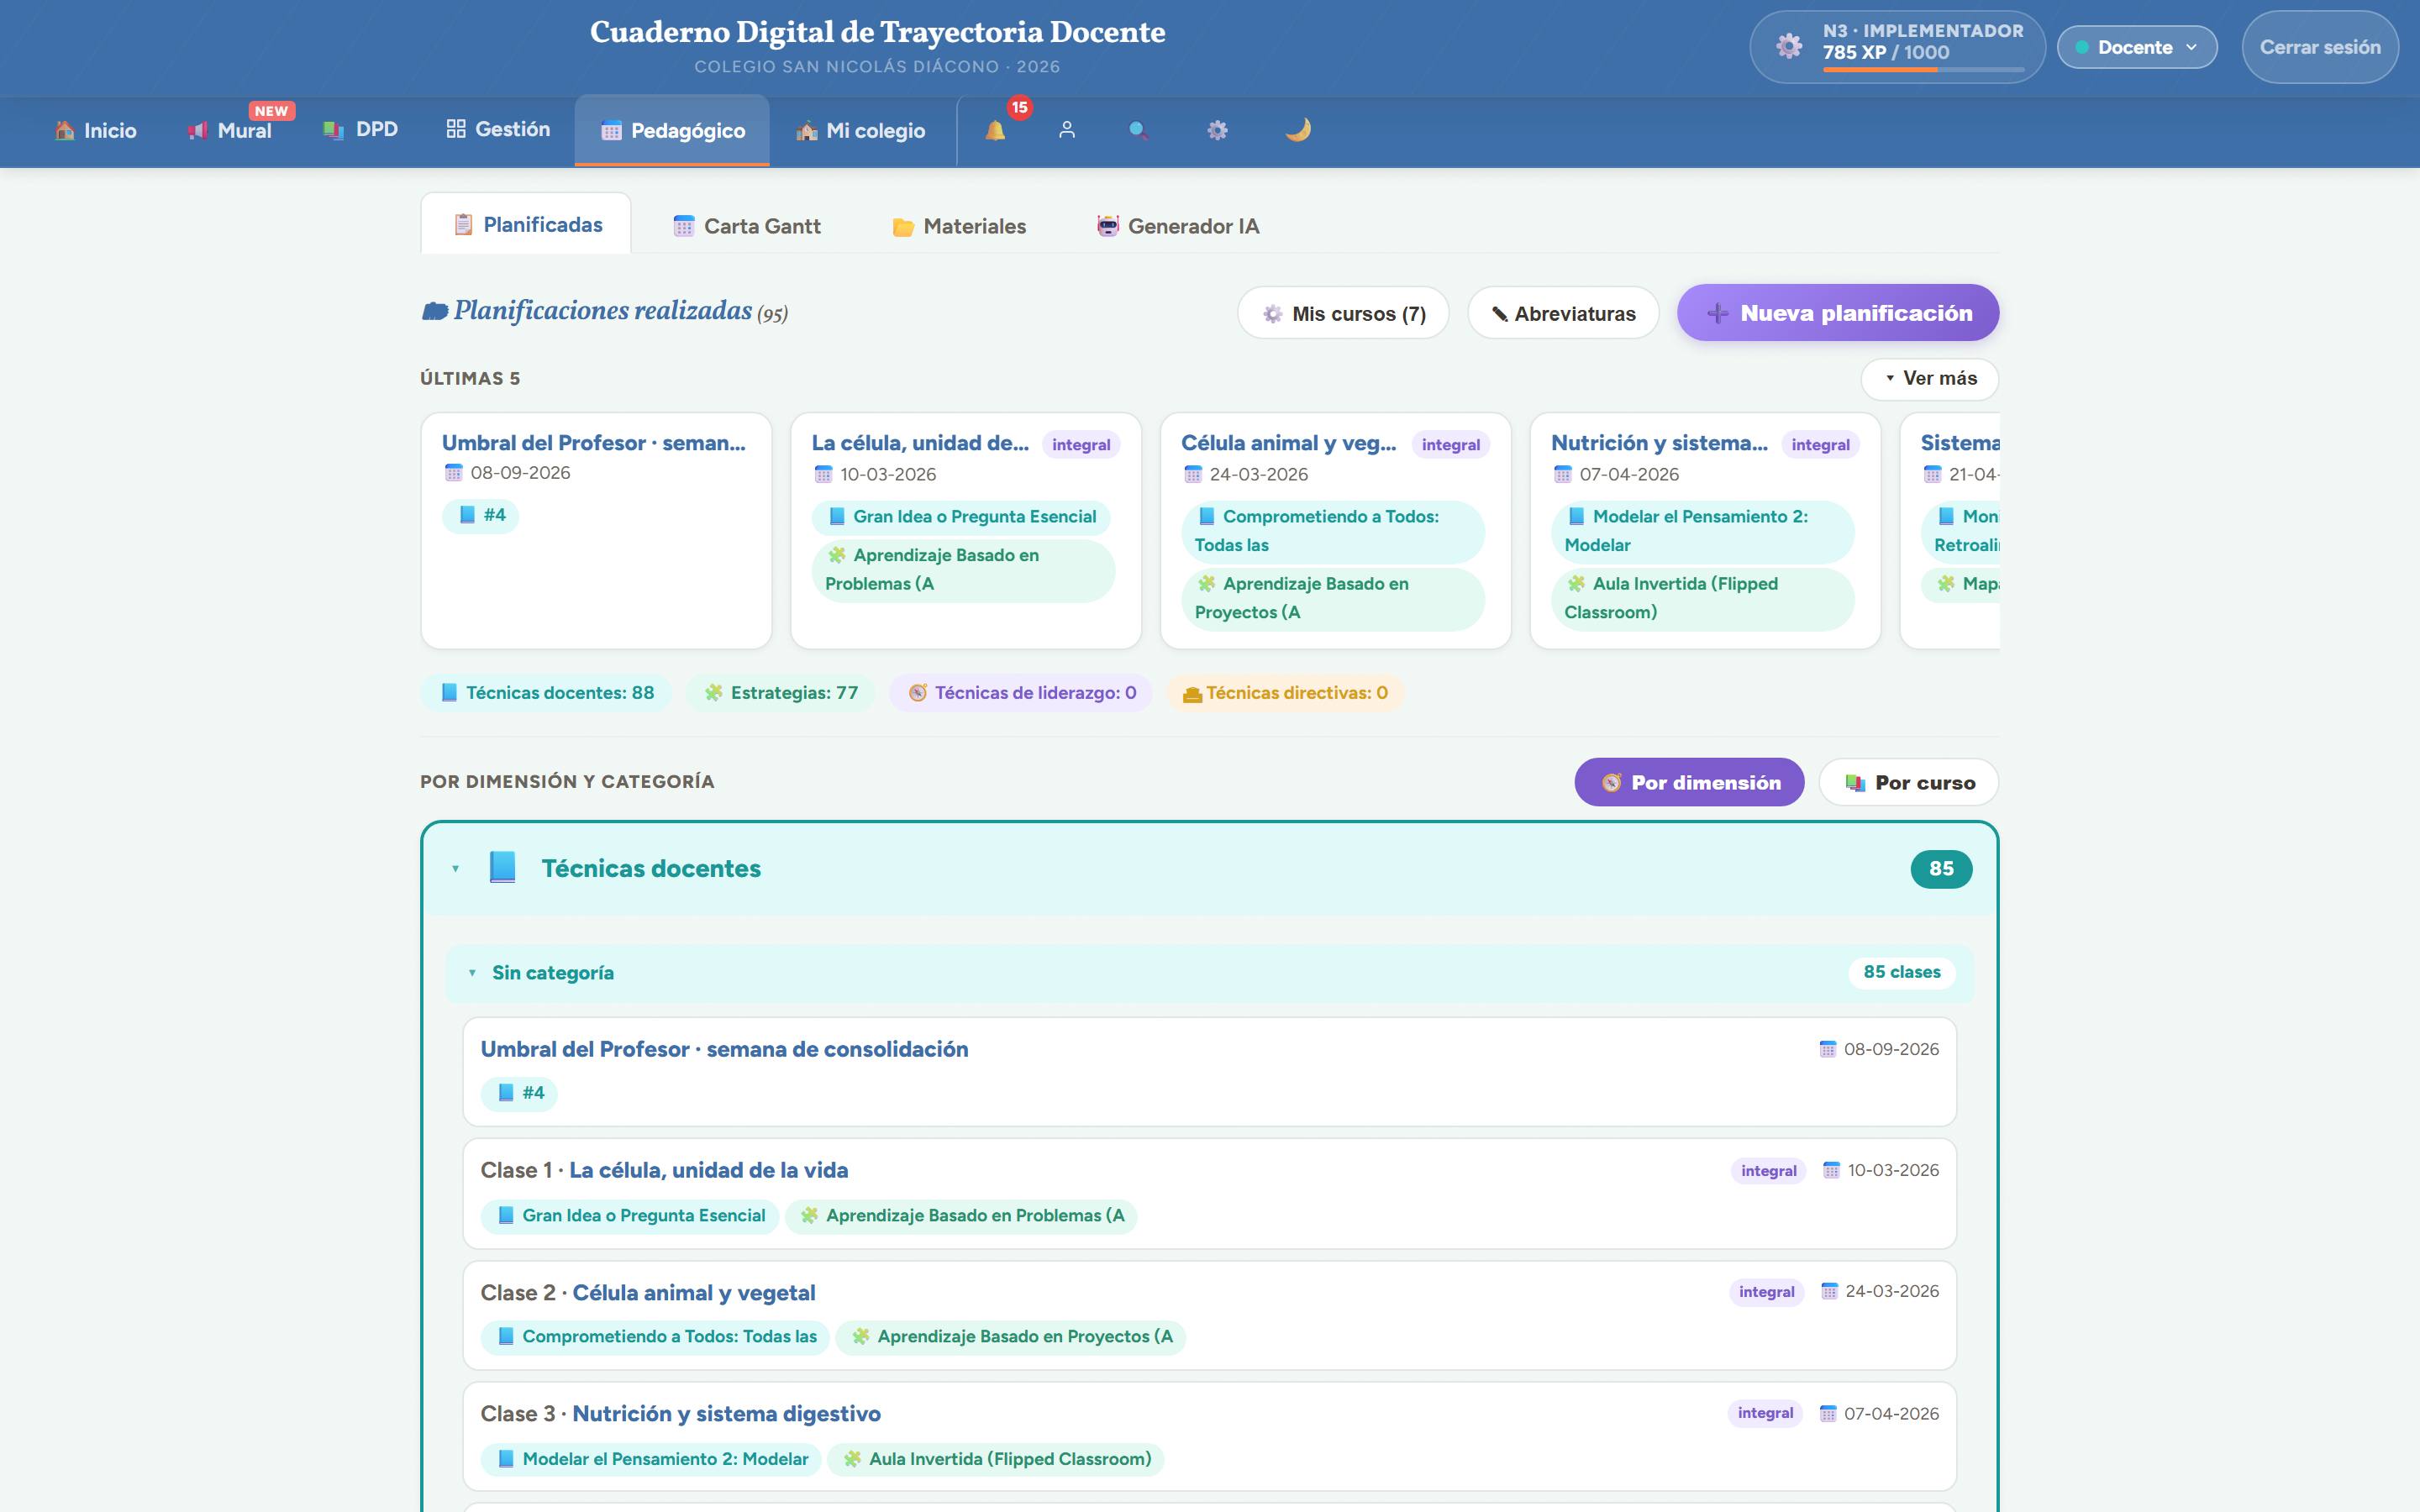Screen dimensions: 2420x1512
Task: Click the Mi colegio school icon
Action: [x=807, y=131]
